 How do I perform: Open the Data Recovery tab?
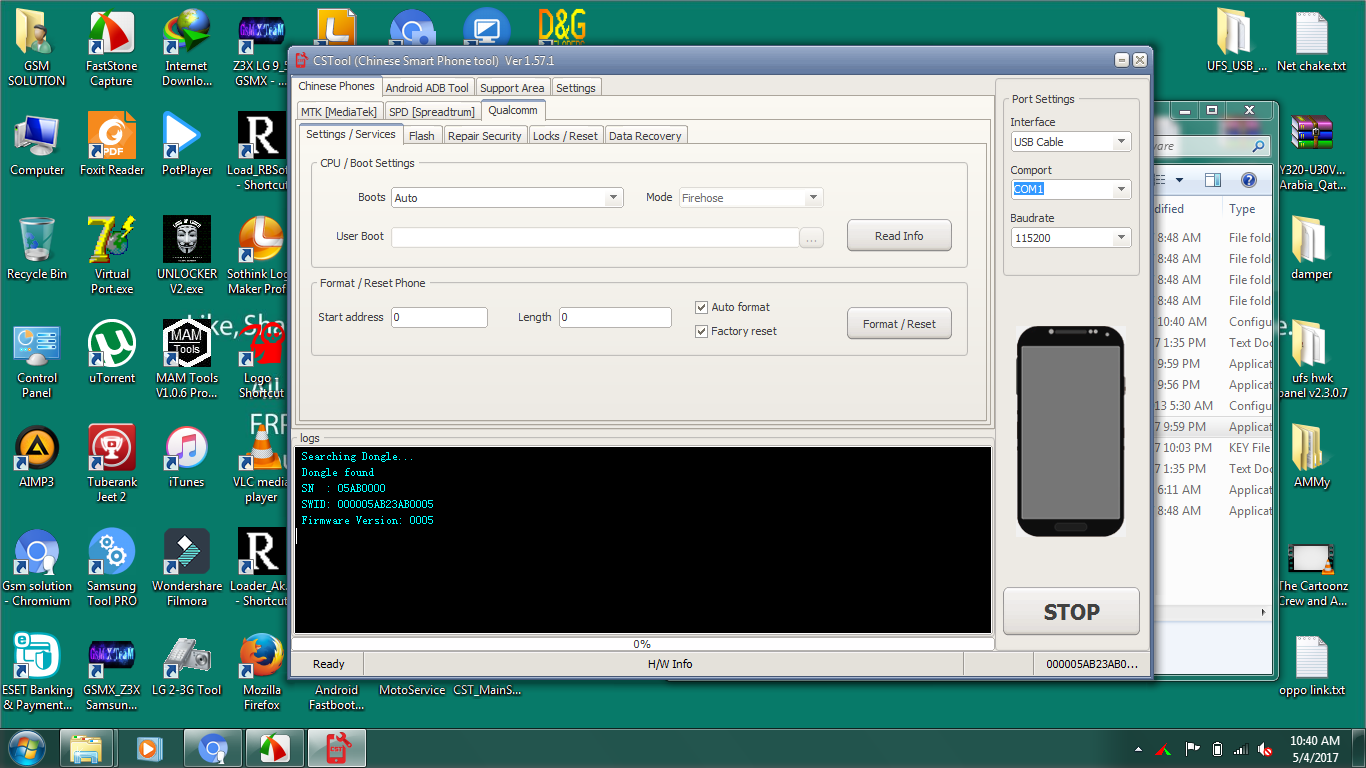(646, 136)
